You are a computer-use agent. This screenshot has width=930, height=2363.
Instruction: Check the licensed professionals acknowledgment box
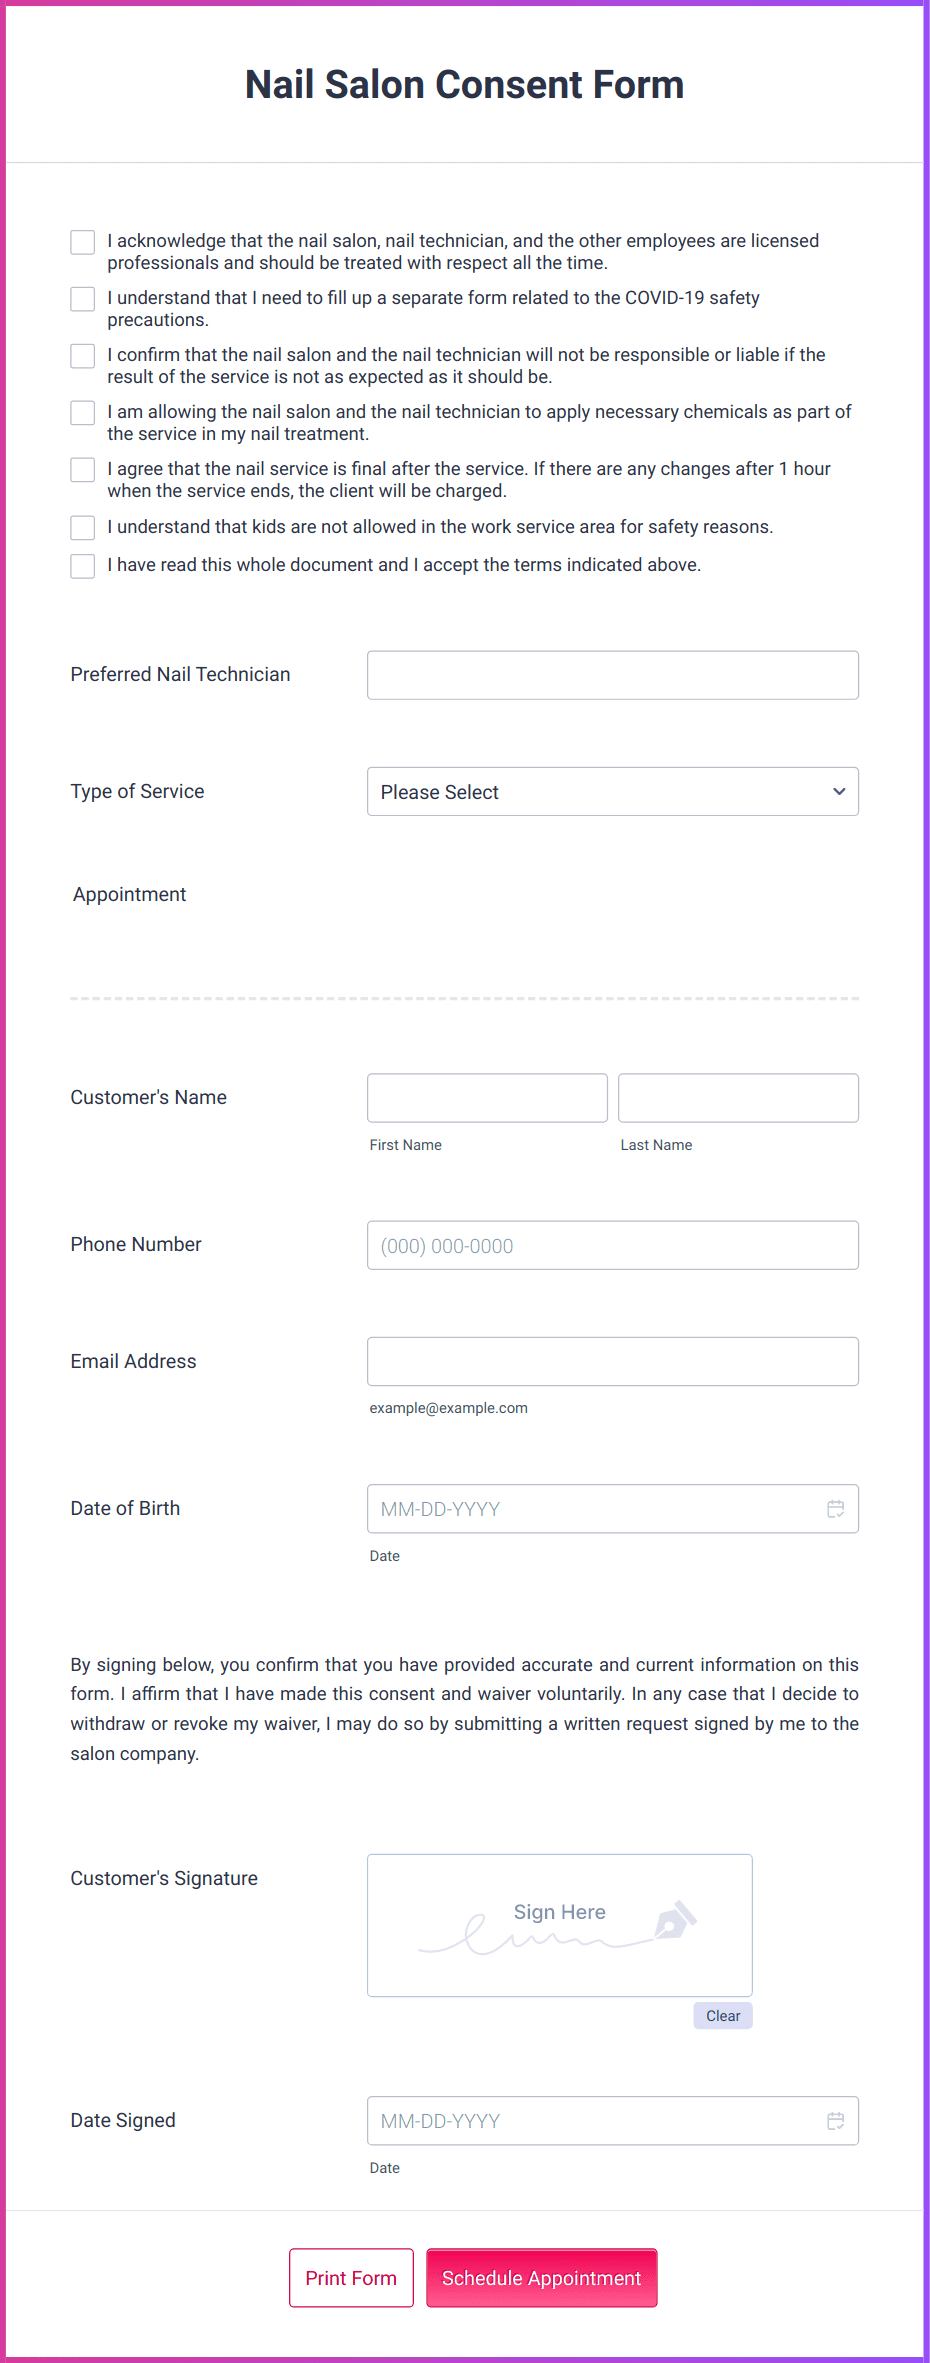tap(82, 242)
